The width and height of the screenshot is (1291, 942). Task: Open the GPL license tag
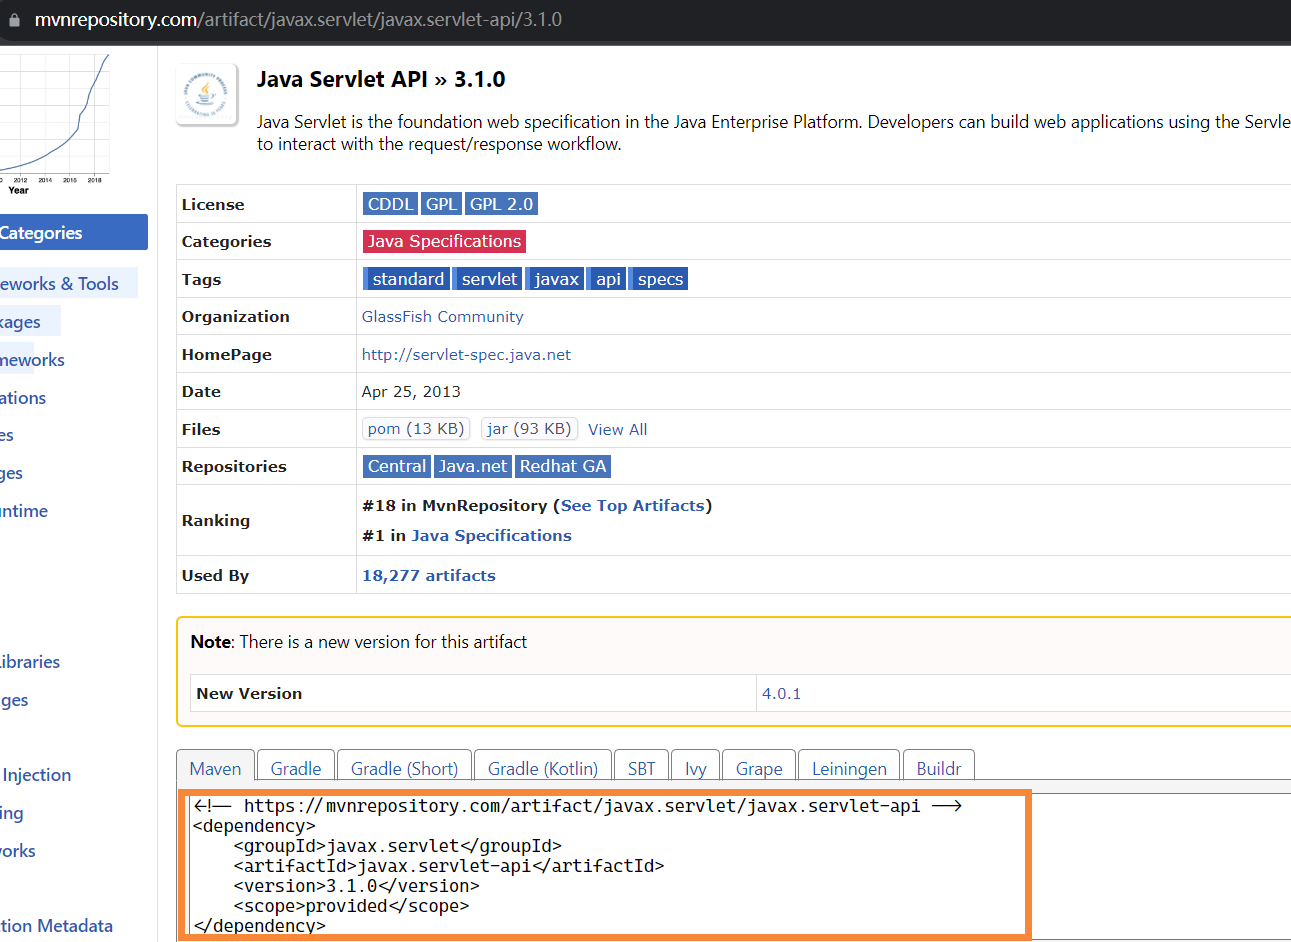(441, 204)
